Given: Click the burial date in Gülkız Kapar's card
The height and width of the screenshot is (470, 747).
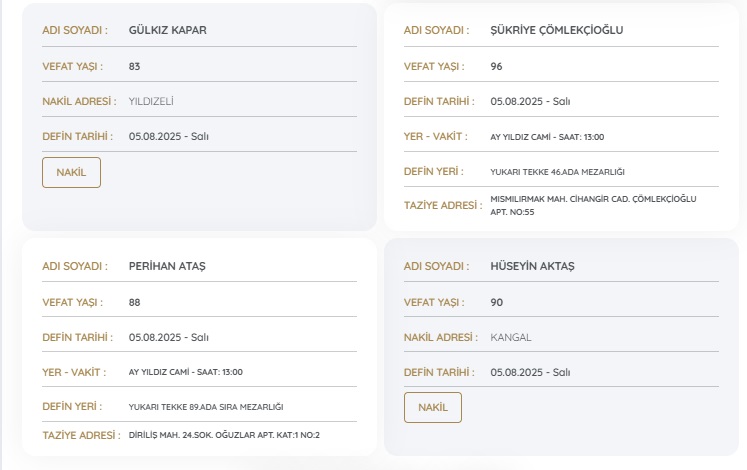Looking at the screenshot, I should pos(168,136).
